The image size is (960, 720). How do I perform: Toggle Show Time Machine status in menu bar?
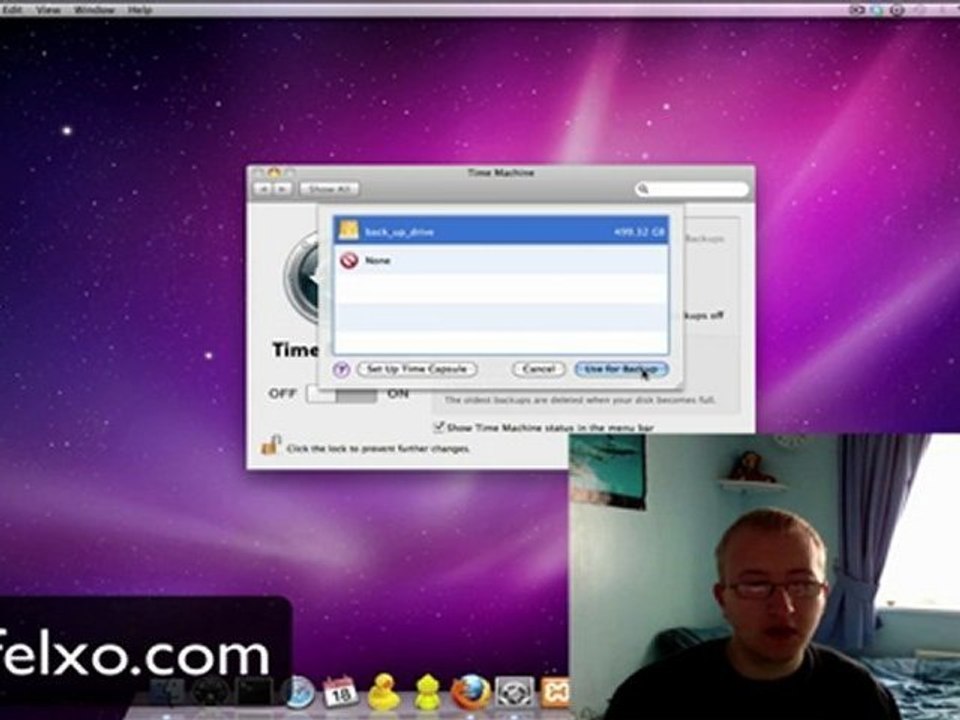click(438, 427)
